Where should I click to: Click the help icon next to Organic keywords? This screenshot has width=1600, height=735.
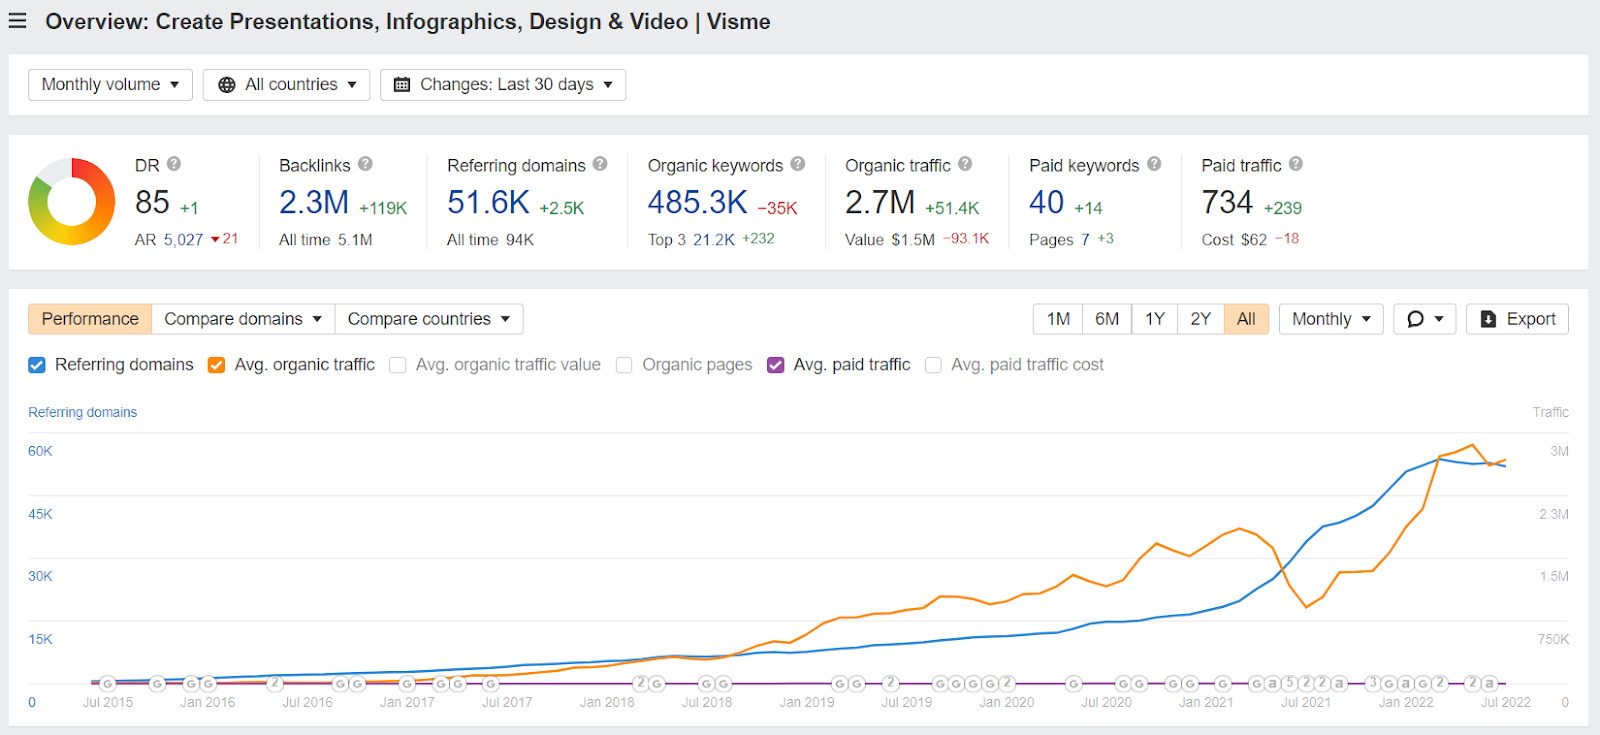(798, 164)
